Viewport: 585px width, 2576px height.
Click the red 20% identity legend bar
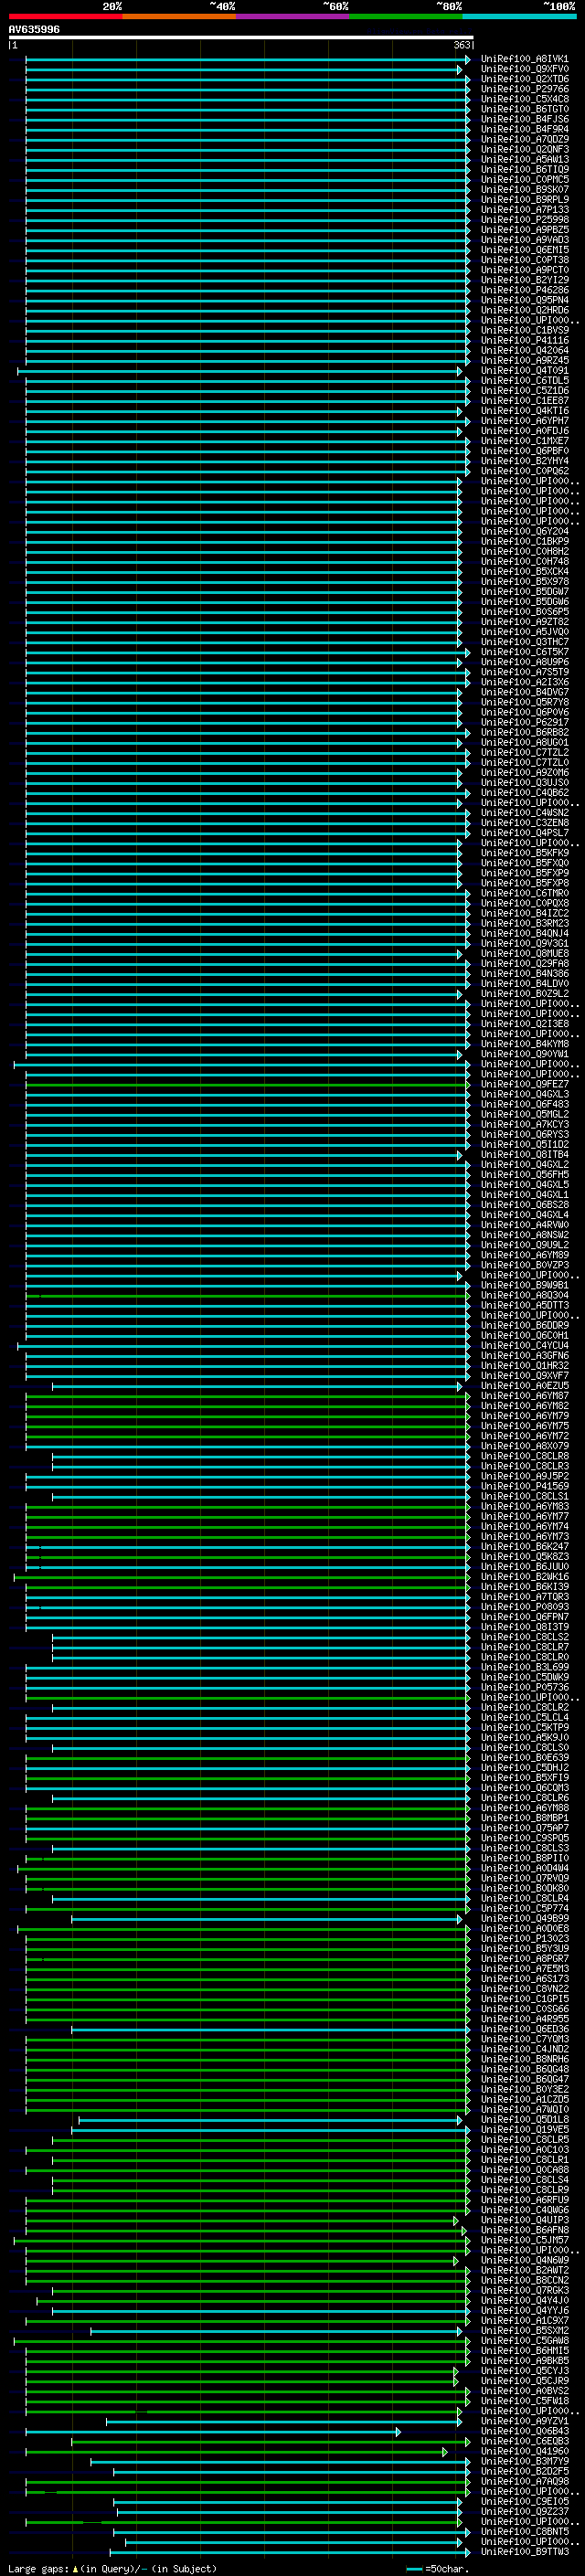coord(65,16)
